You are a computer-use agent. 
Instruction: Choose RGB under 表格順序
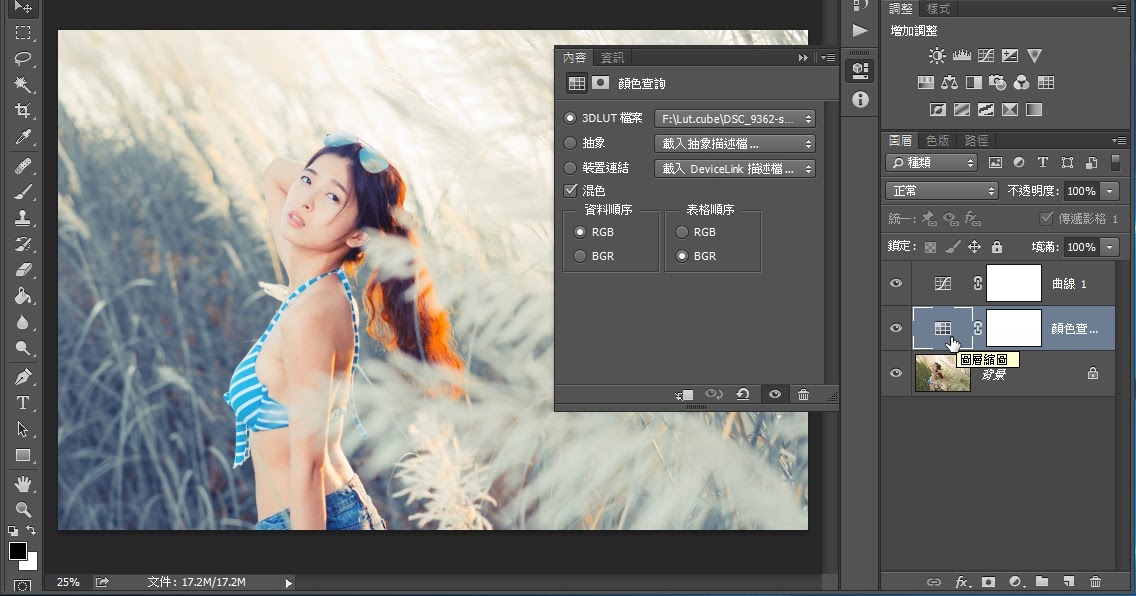[x=682, y=232]
